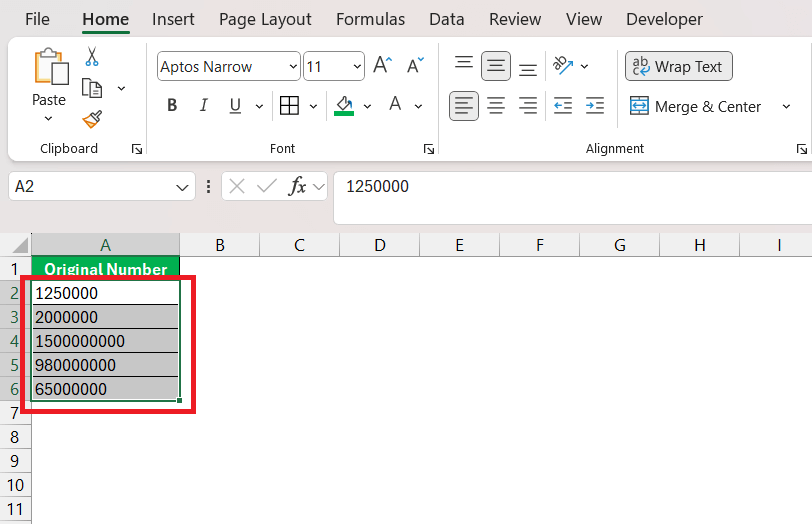Copy selection using Copy icon

[x=92, y=89]
